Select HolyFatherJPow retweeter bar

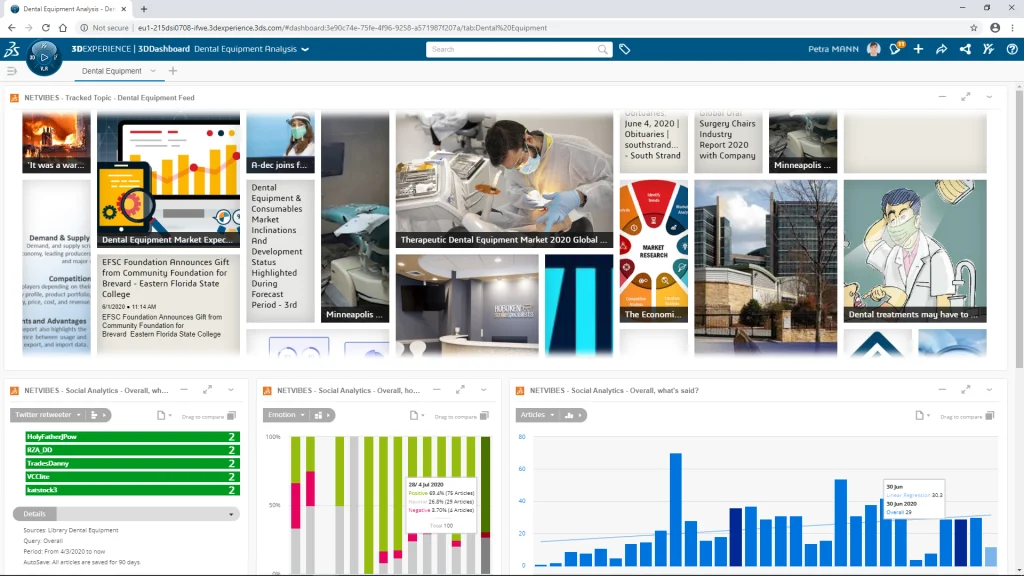132,436
